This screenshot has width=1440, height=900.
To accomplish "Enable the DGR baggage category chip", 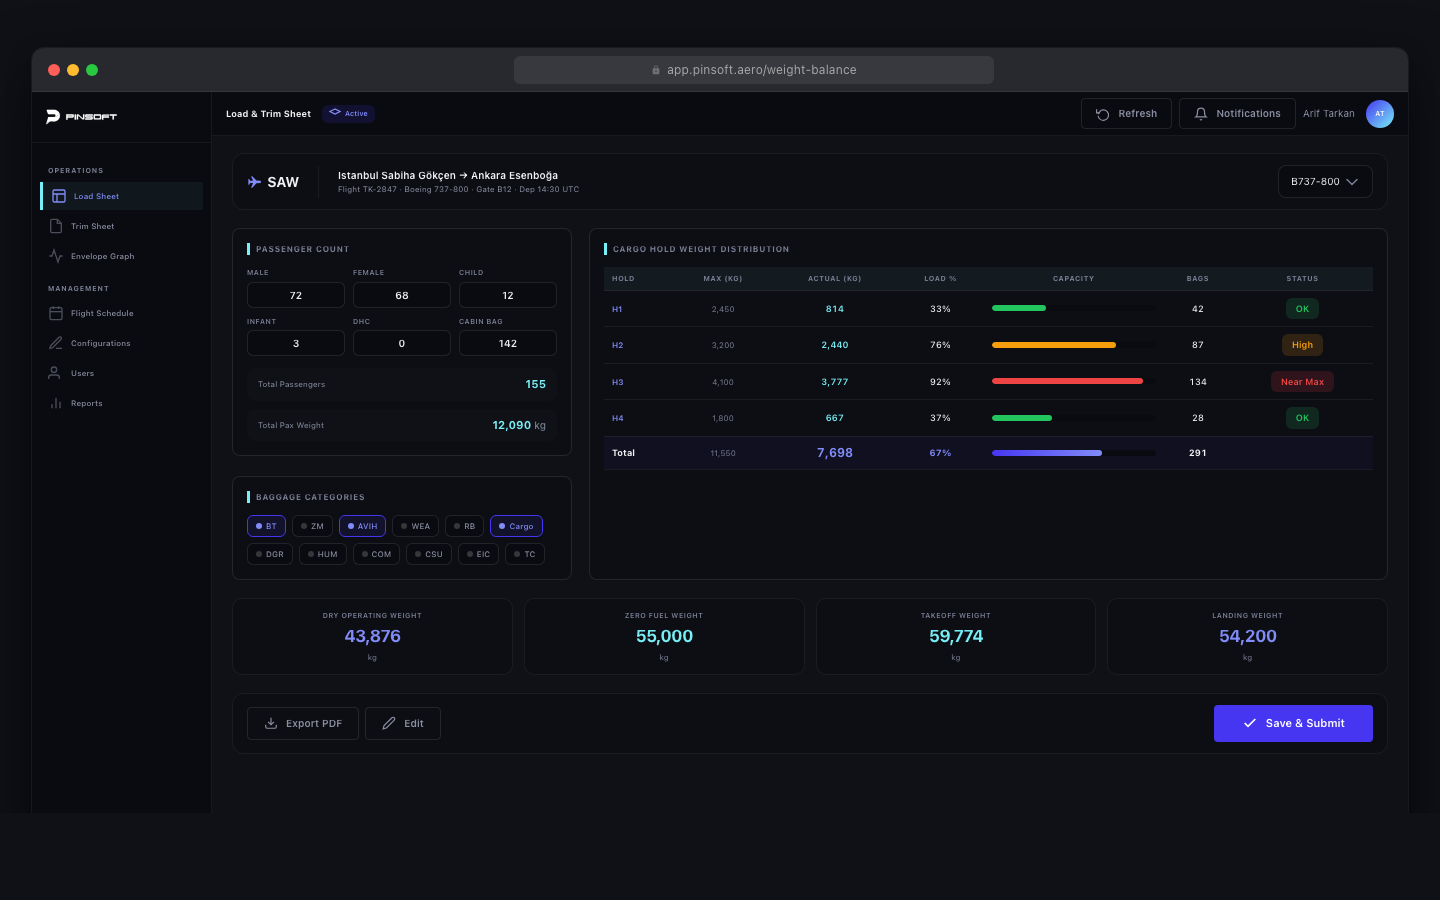I will point(270,554).
